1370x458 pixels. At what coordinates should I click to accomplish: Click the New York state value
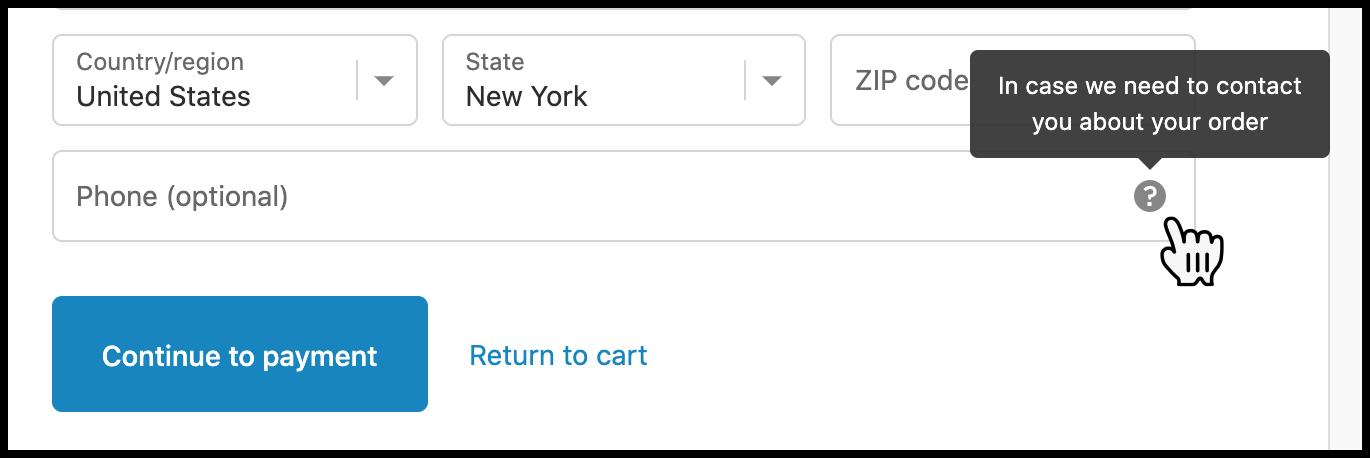coord(526,97)
